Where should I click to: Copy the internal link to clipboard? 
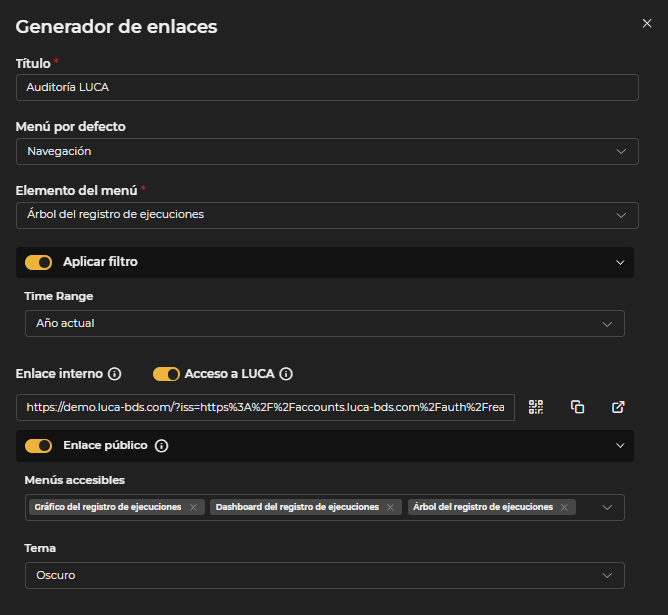(x=577, y=407)
